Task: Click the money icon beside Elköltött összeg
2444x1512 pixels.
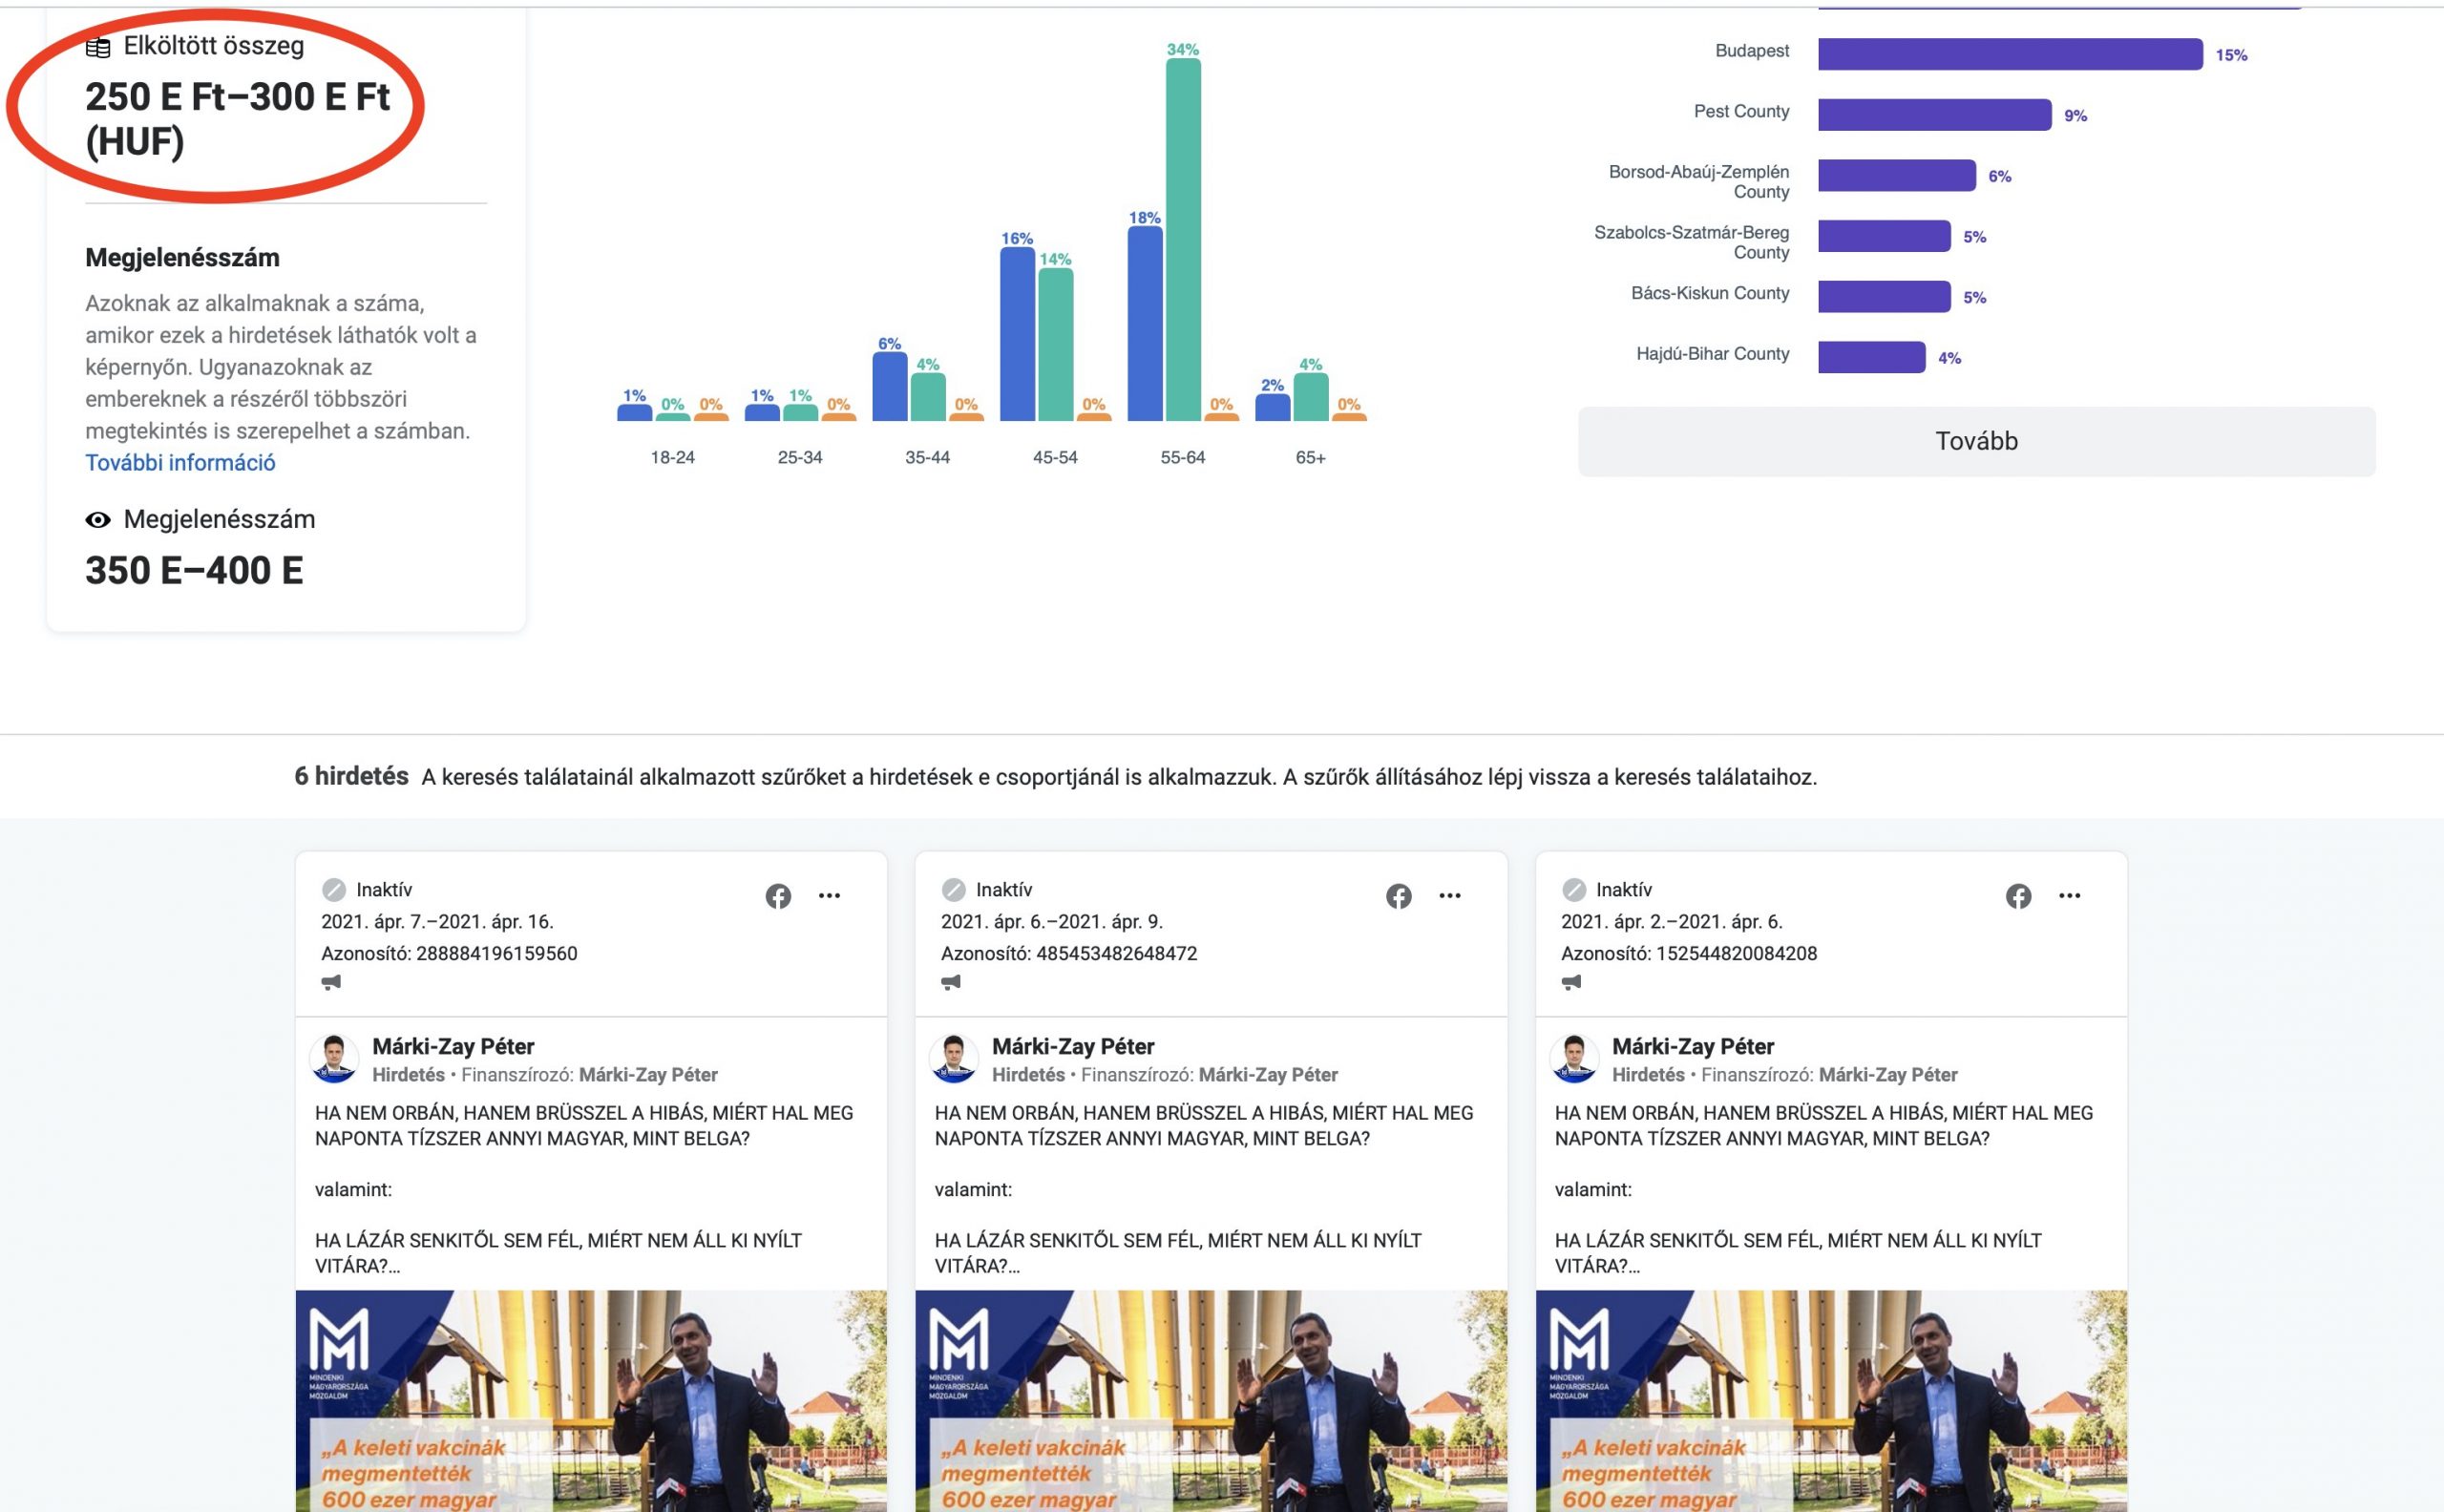Action: point(98,47)
